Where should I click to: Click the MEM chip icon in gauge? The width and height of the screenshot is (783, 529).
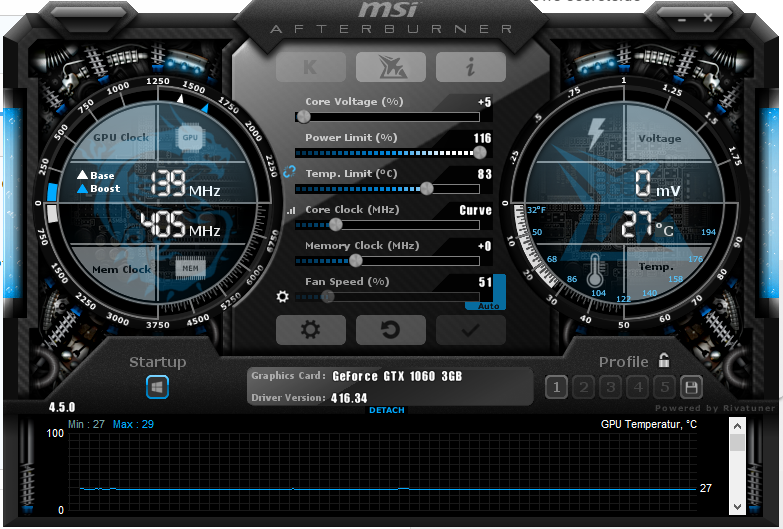click(x=190, y=268)
